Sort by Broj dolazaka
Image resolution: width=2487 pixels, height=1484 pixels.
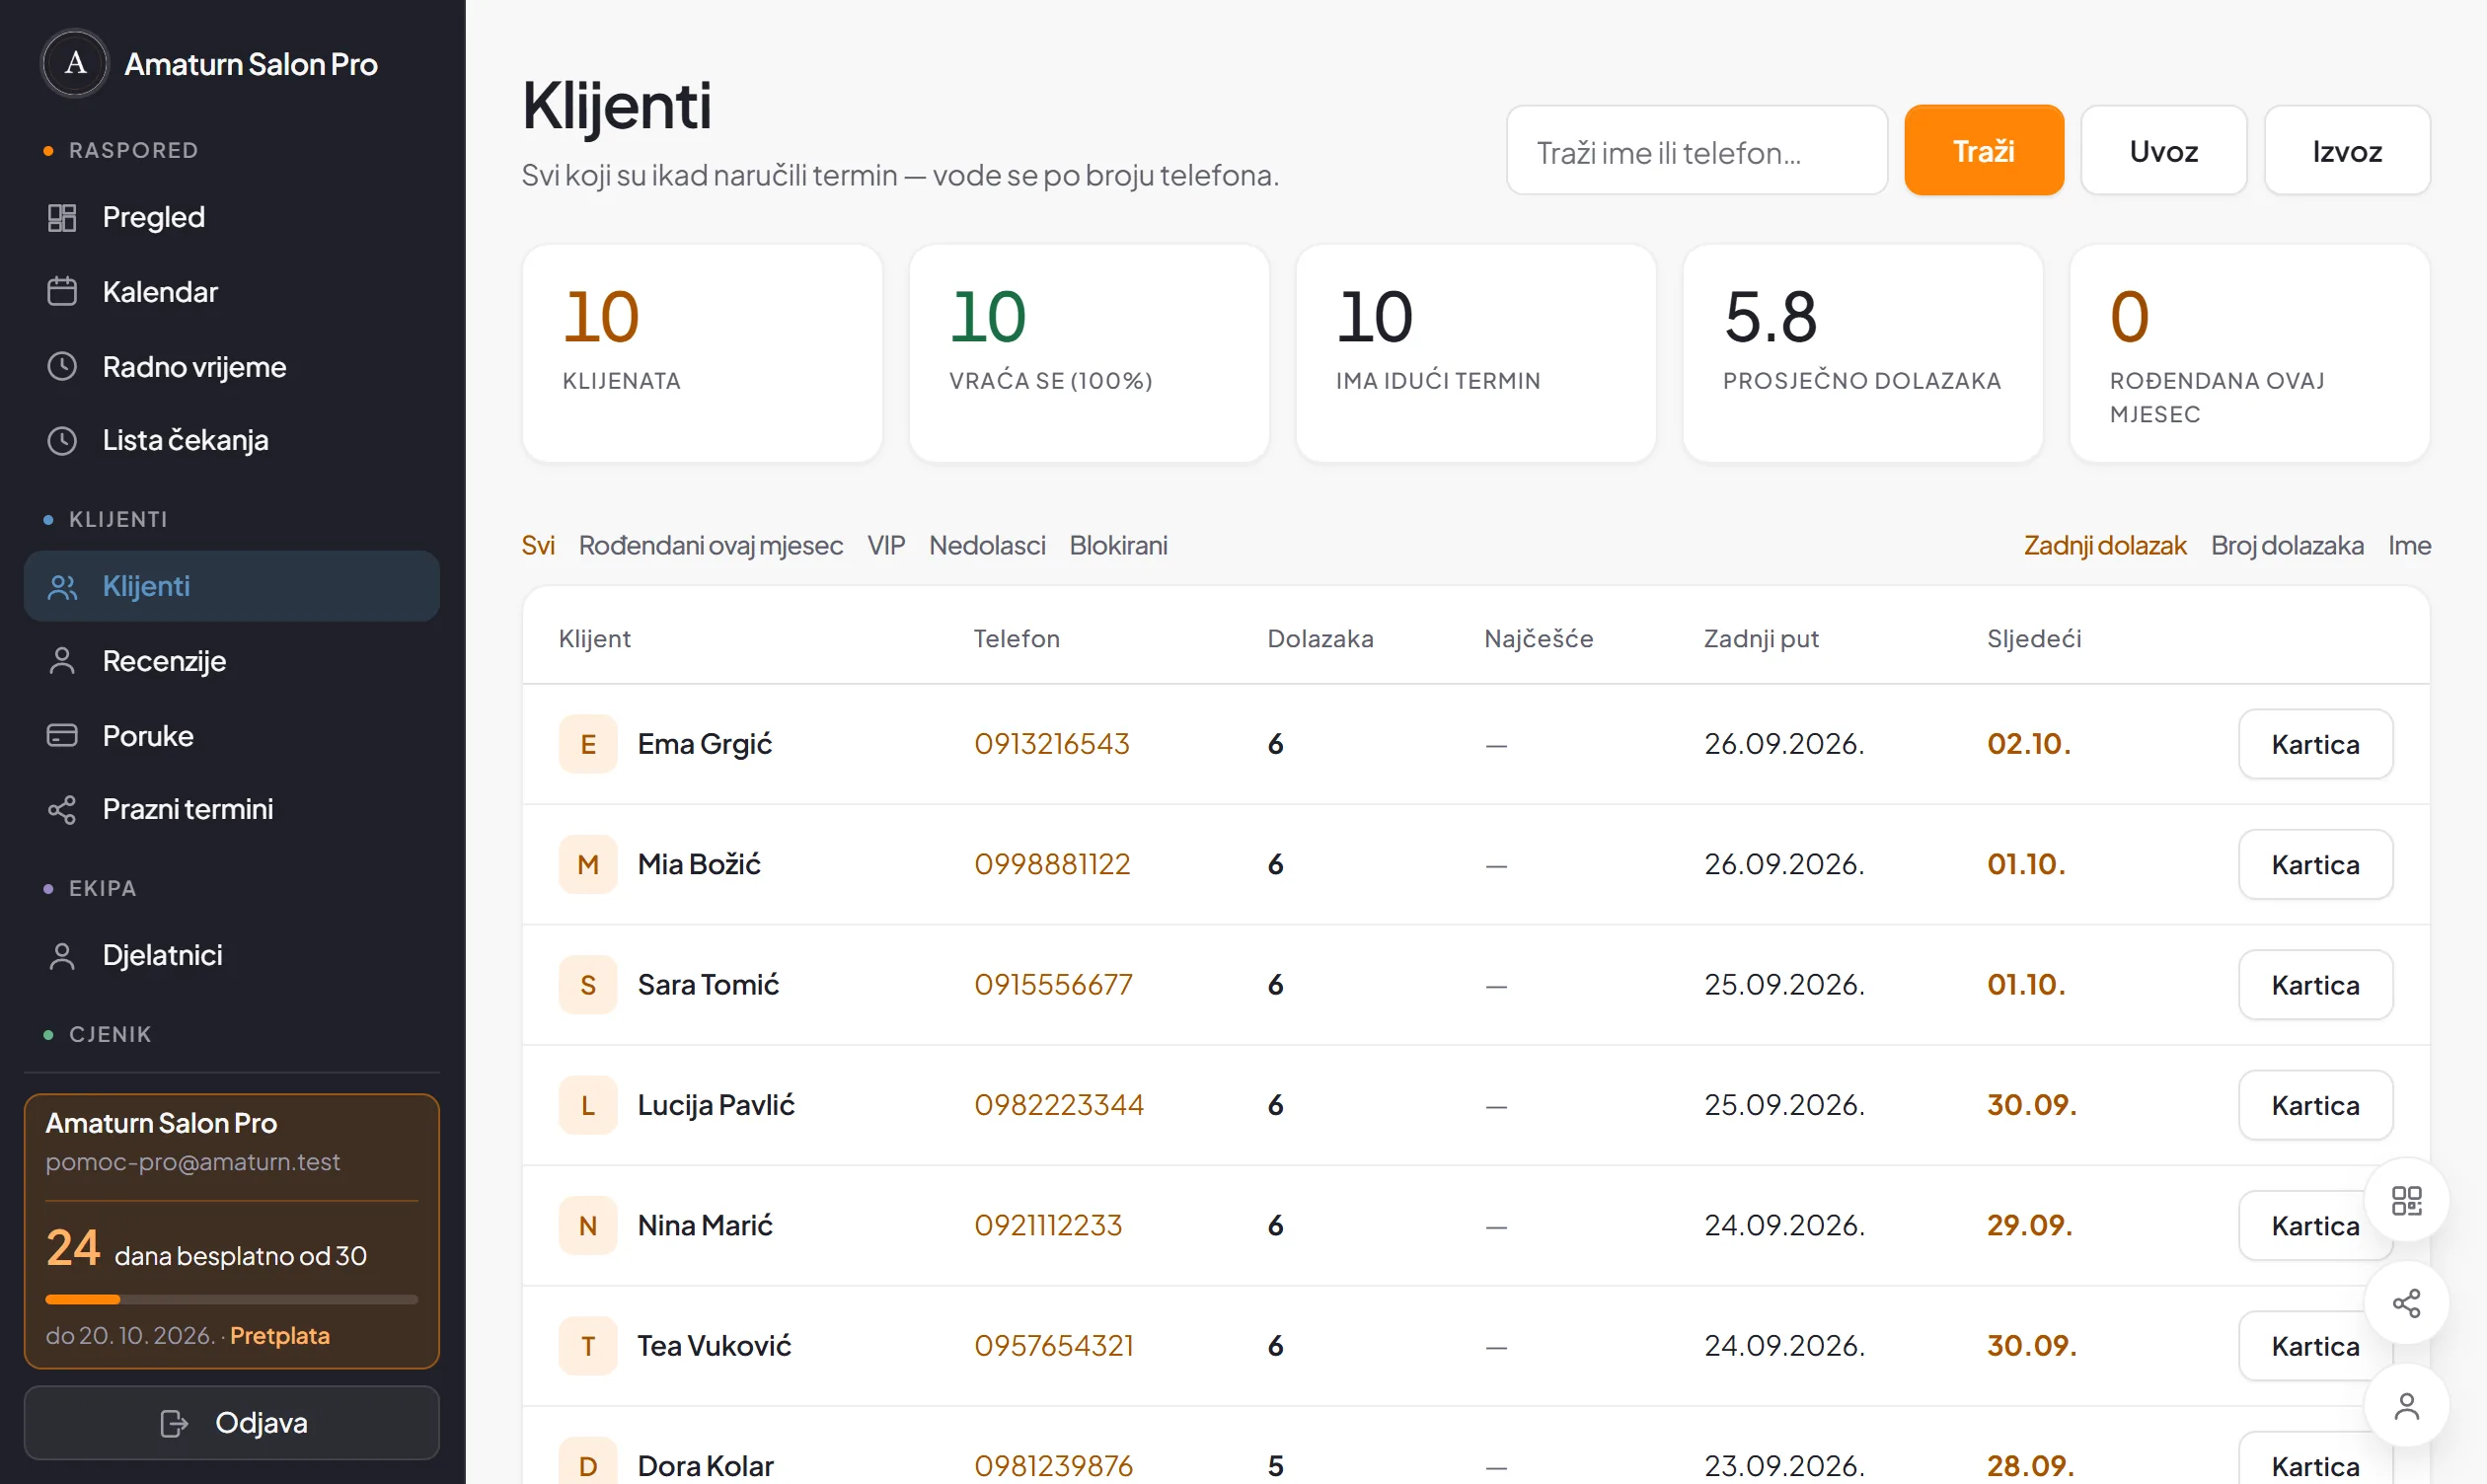[2287, 545]
